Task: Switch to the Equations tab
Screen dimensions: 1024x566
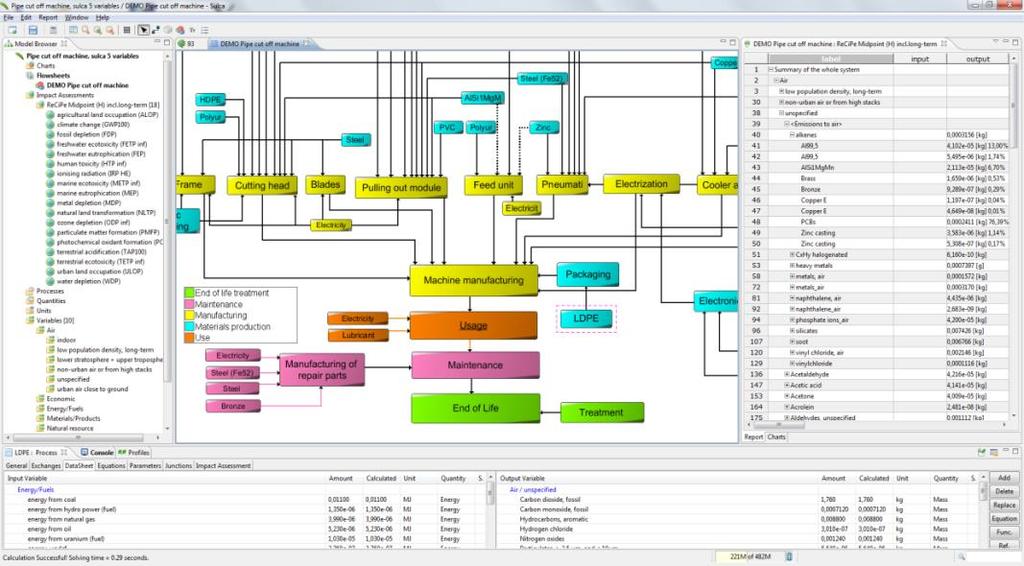Action: (111, 465)
